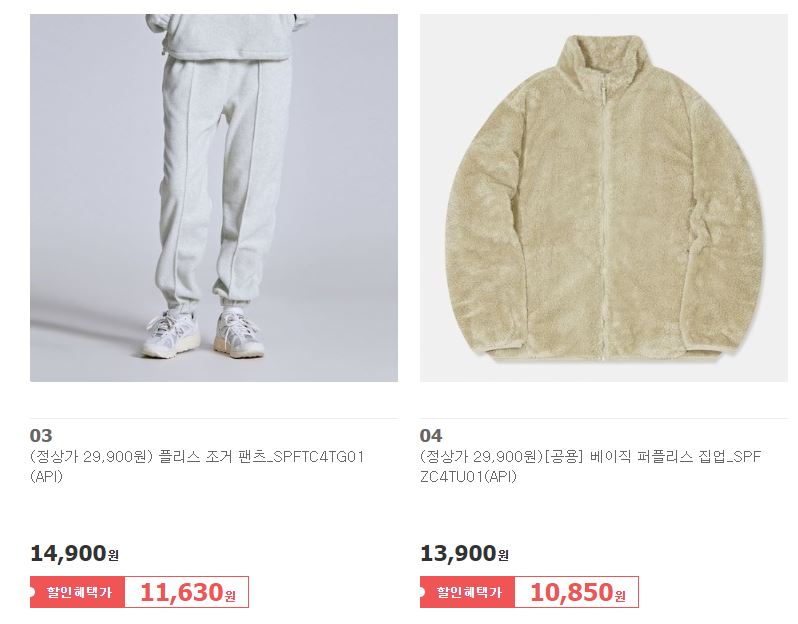Select the 할인혜택가 label under item 04
798x624 pixels.
tap(467, 592)
